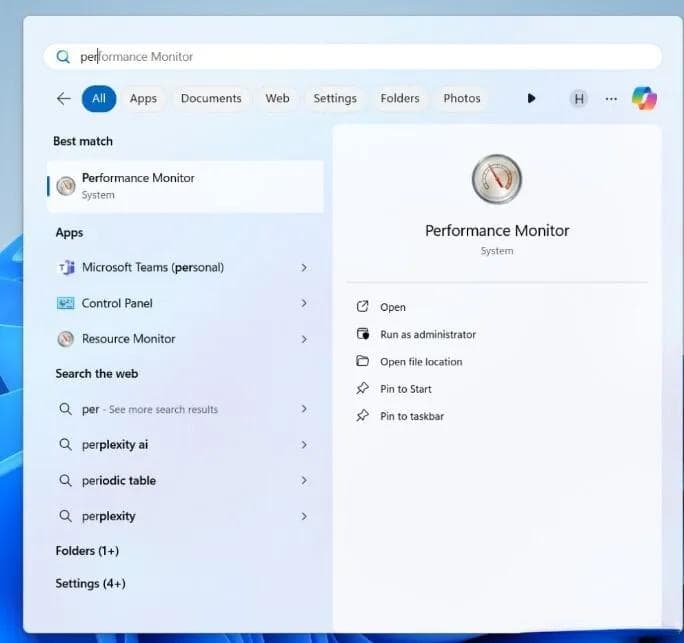This screenshot has height=643, width=684.
Task: Select the 'periodic table' web suggestion
Action: (x=119, y=480)
